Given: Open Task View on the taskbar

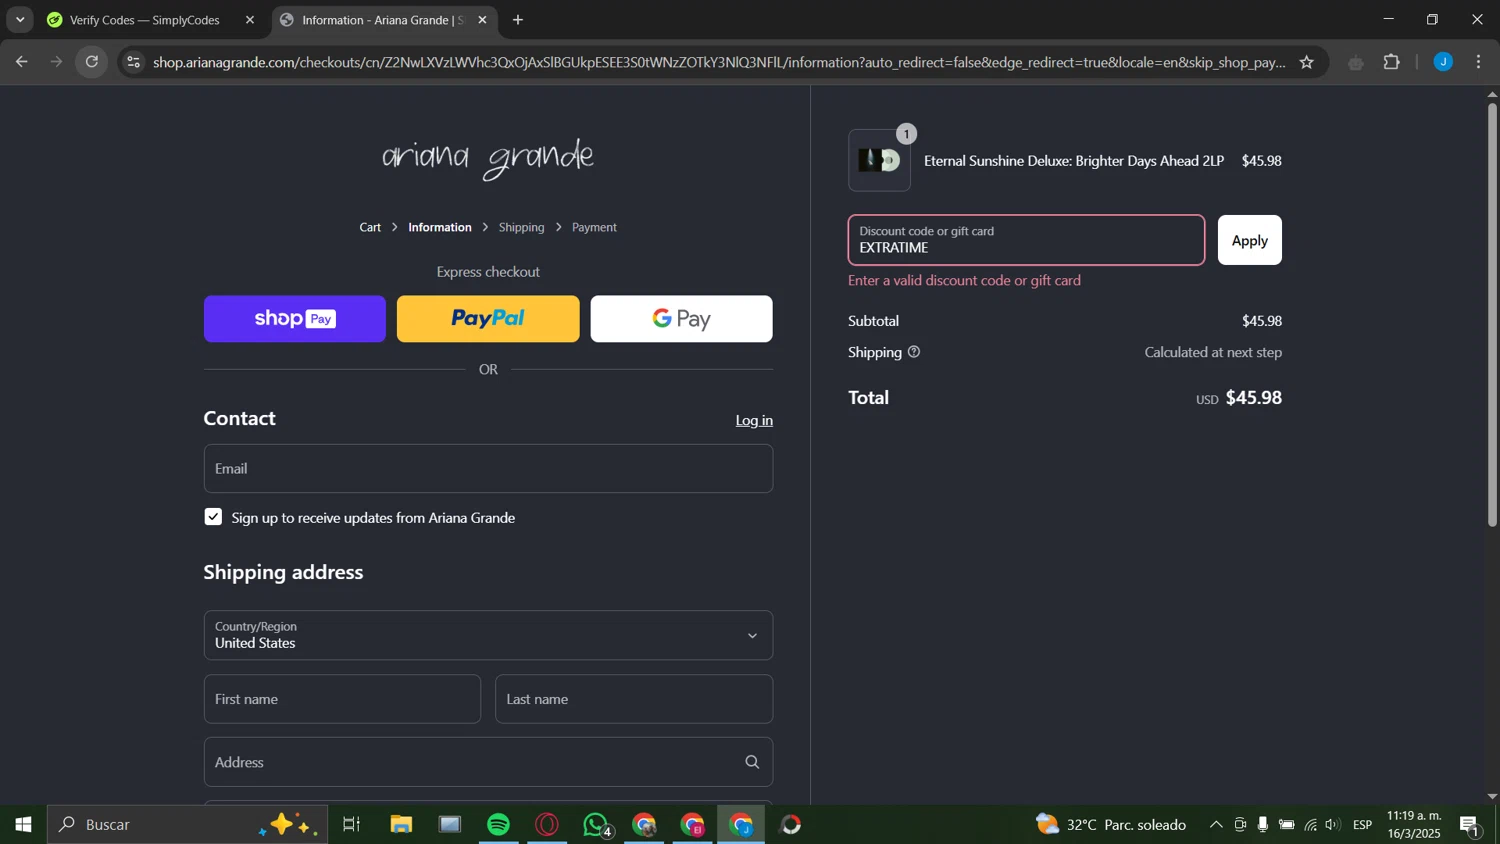Looking at the screenshot, I should coord(351,825).
